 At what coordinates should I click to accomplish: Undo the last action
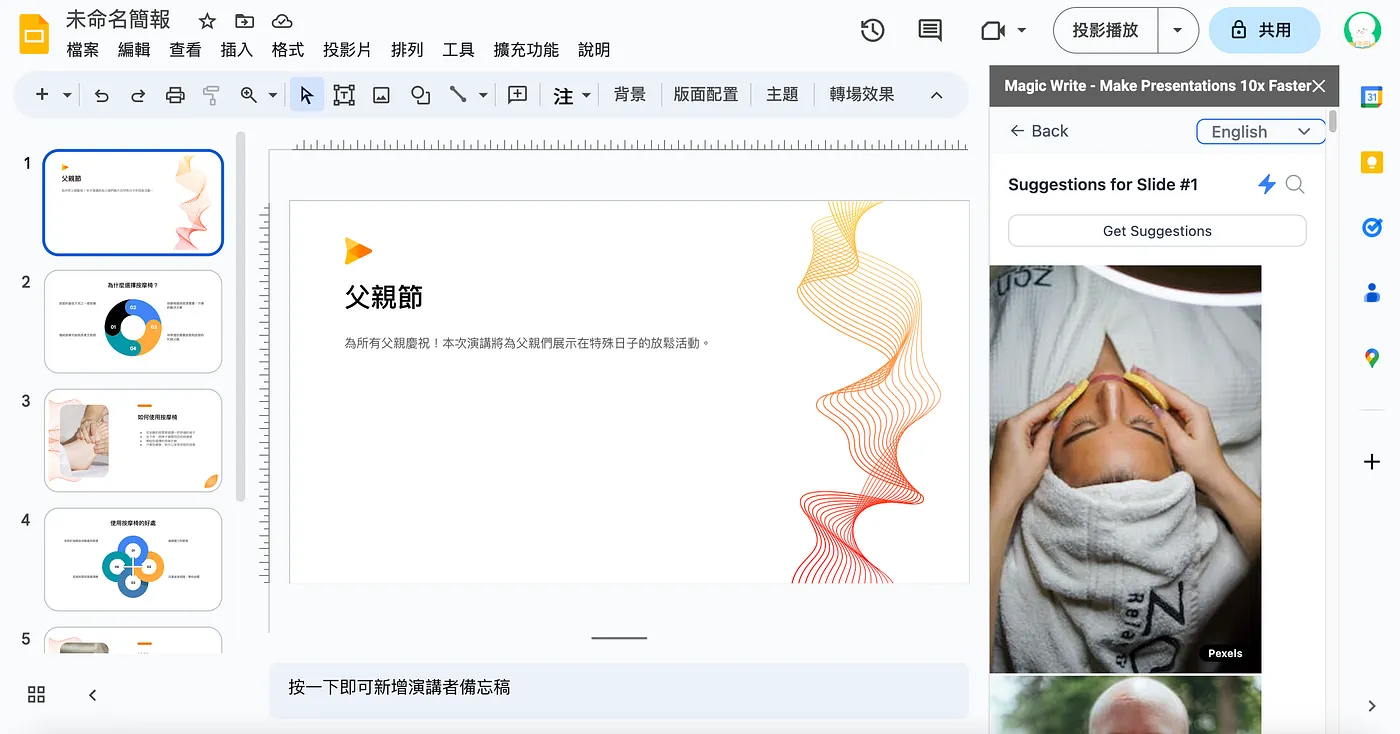point(102,95)
